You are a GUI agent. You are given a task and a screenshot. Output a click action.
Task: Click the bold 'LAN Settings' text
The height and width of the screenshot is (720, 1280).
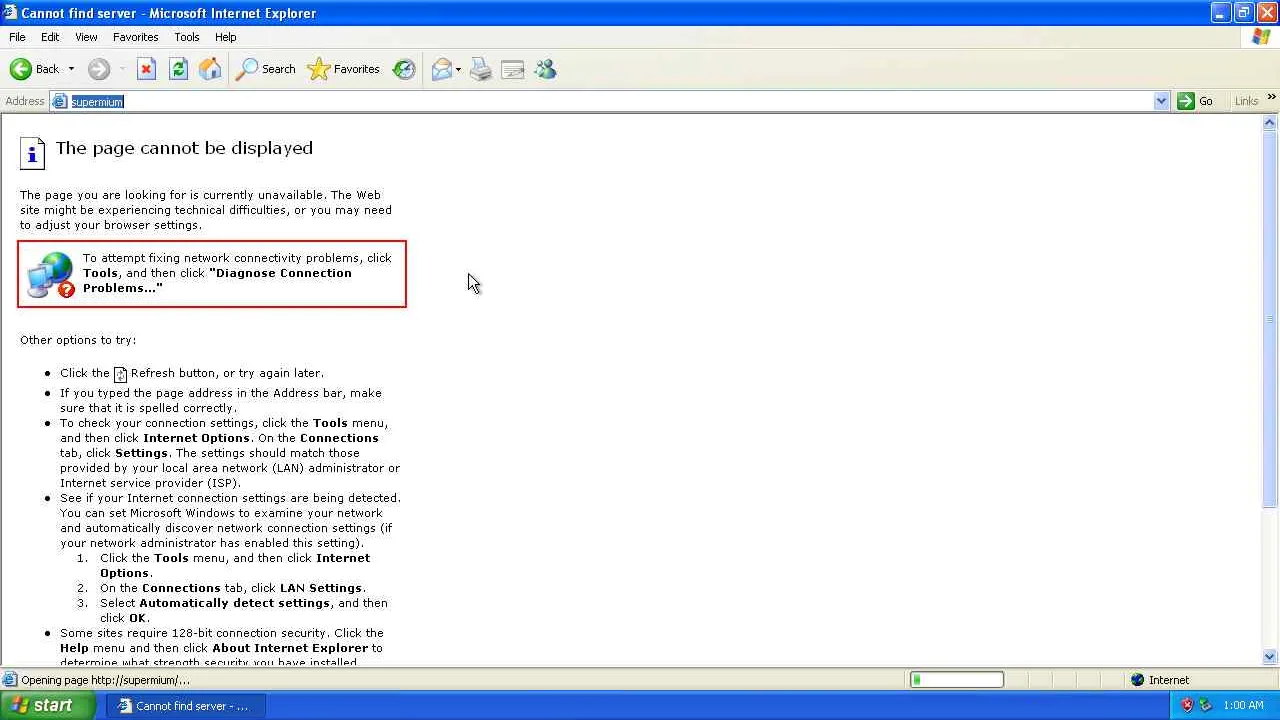point(320,588)
